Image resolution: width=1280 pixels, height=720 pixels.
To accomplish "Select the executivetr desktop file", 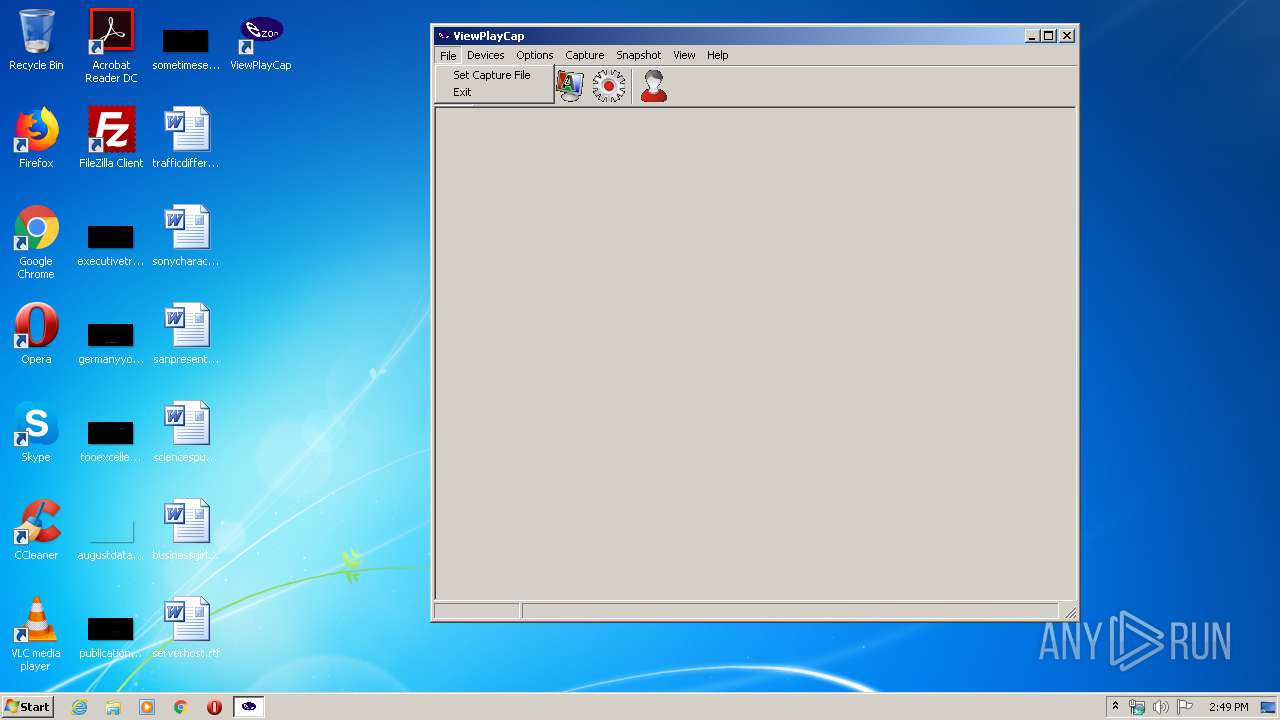I will click(x=111, y=244).
